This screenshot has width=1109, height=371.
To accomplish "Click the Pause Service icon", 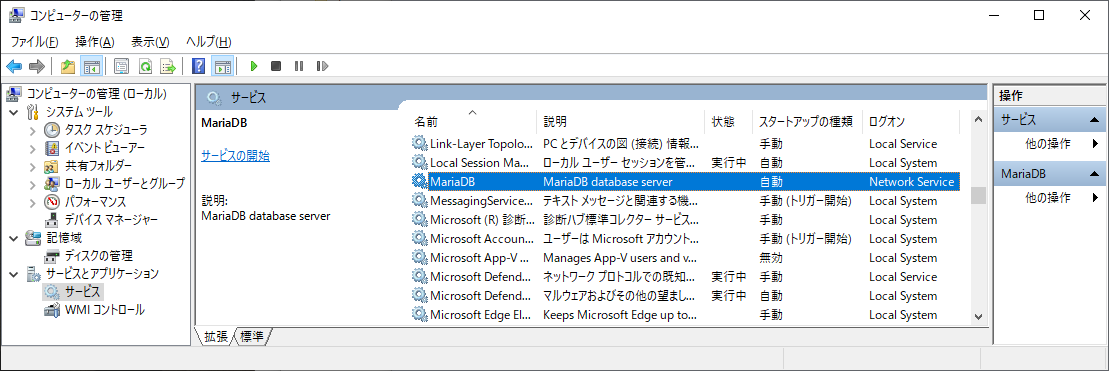I will (299, 66).
